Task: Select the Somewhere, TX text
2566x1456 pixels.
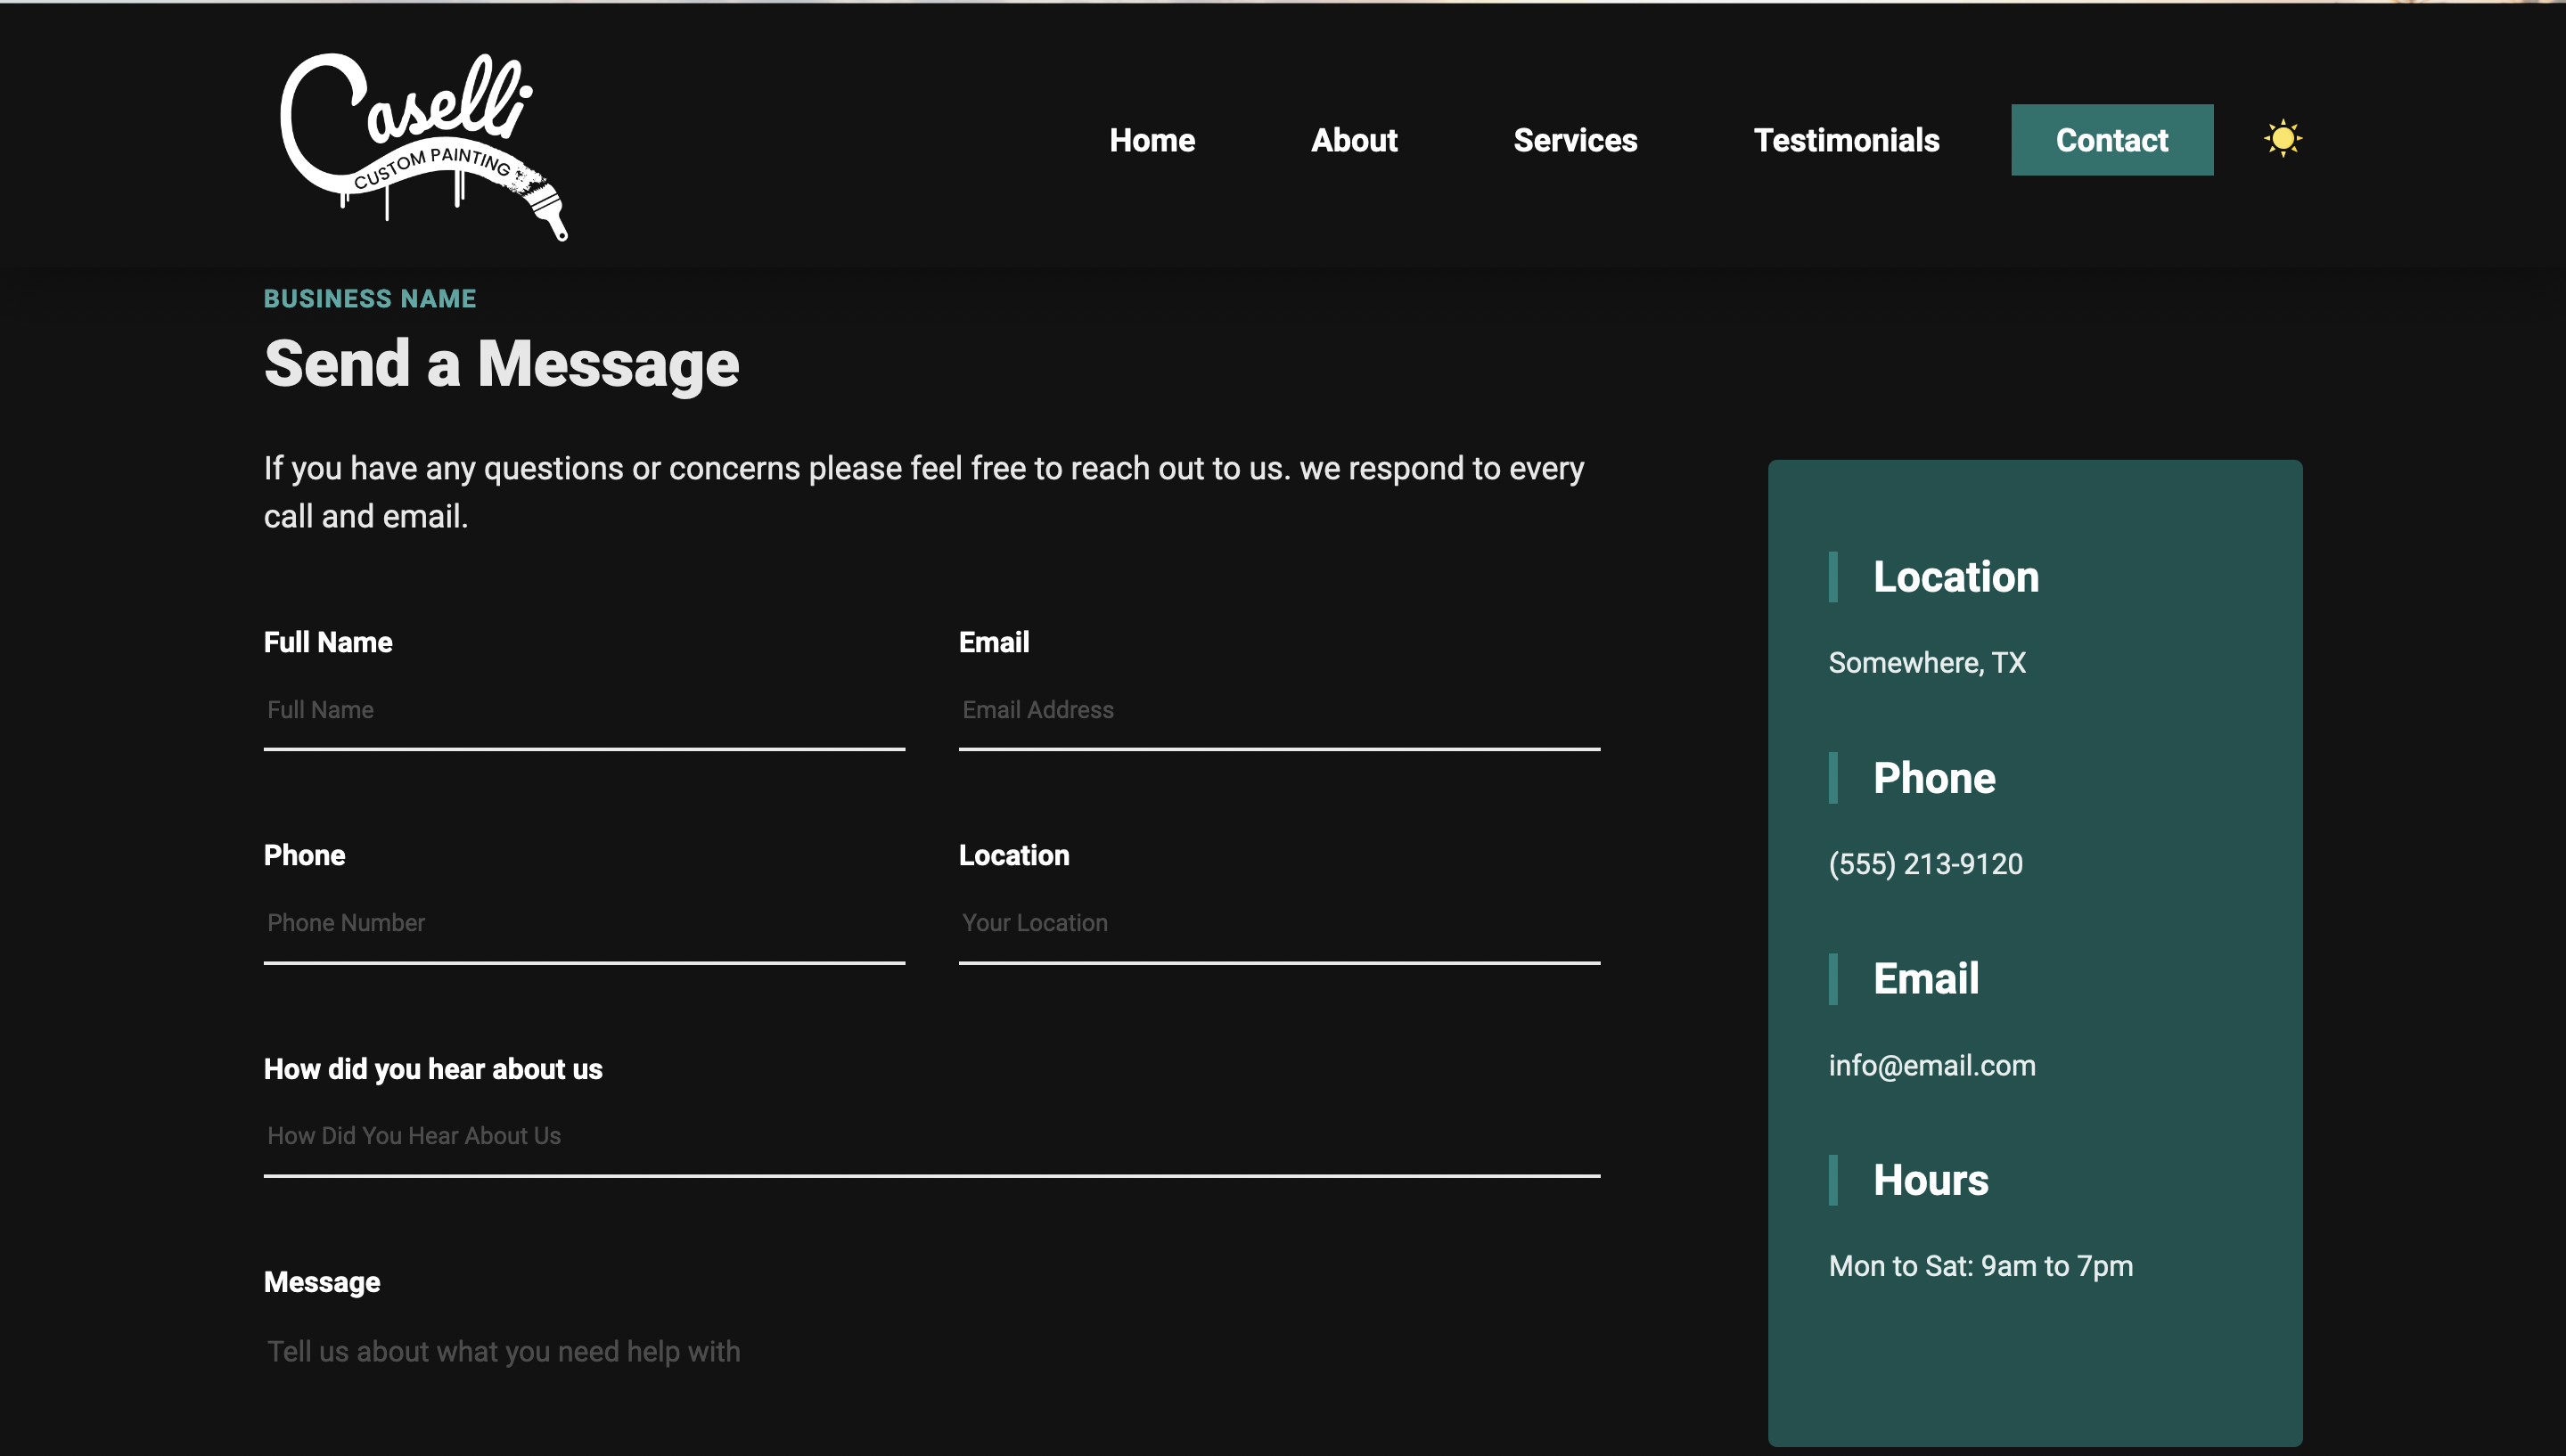Action: 1926,662
